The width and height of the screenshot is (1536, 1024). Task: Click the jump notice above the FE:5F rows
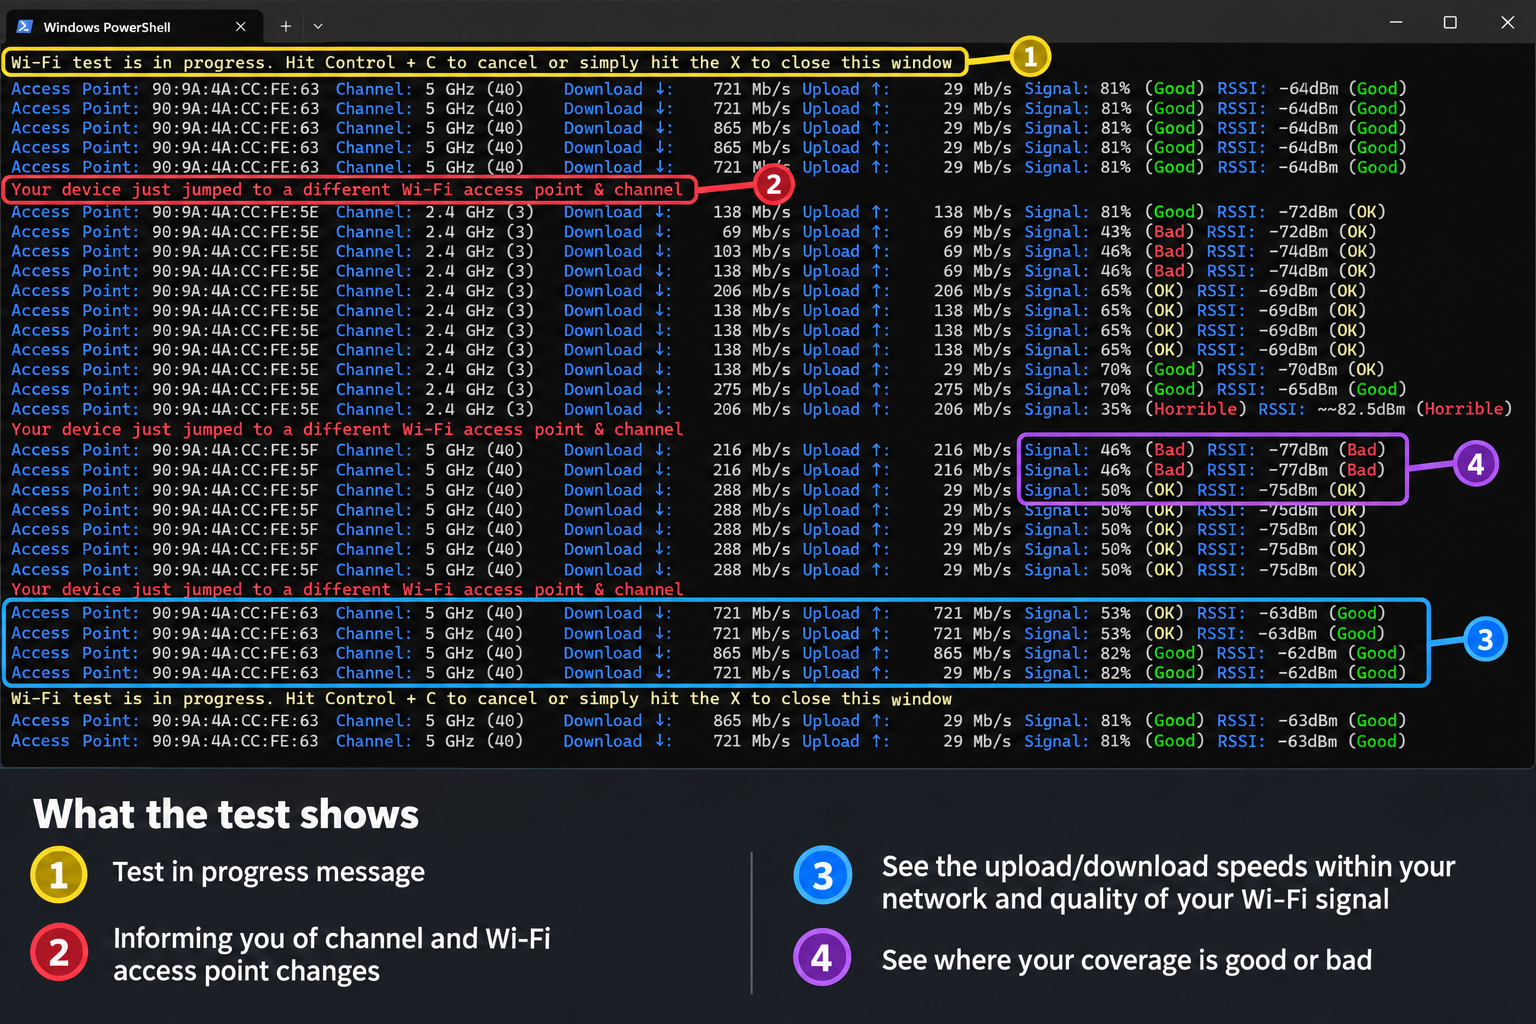pos(347,429)
